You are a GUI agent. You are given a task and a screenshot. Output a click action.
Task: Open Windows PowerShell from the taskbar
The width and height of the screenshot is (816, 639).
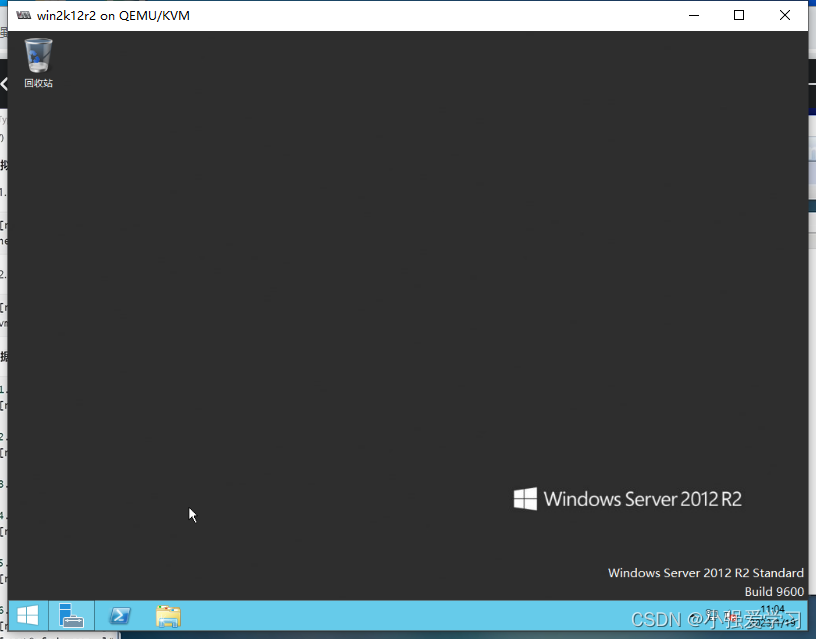[120, 615]
